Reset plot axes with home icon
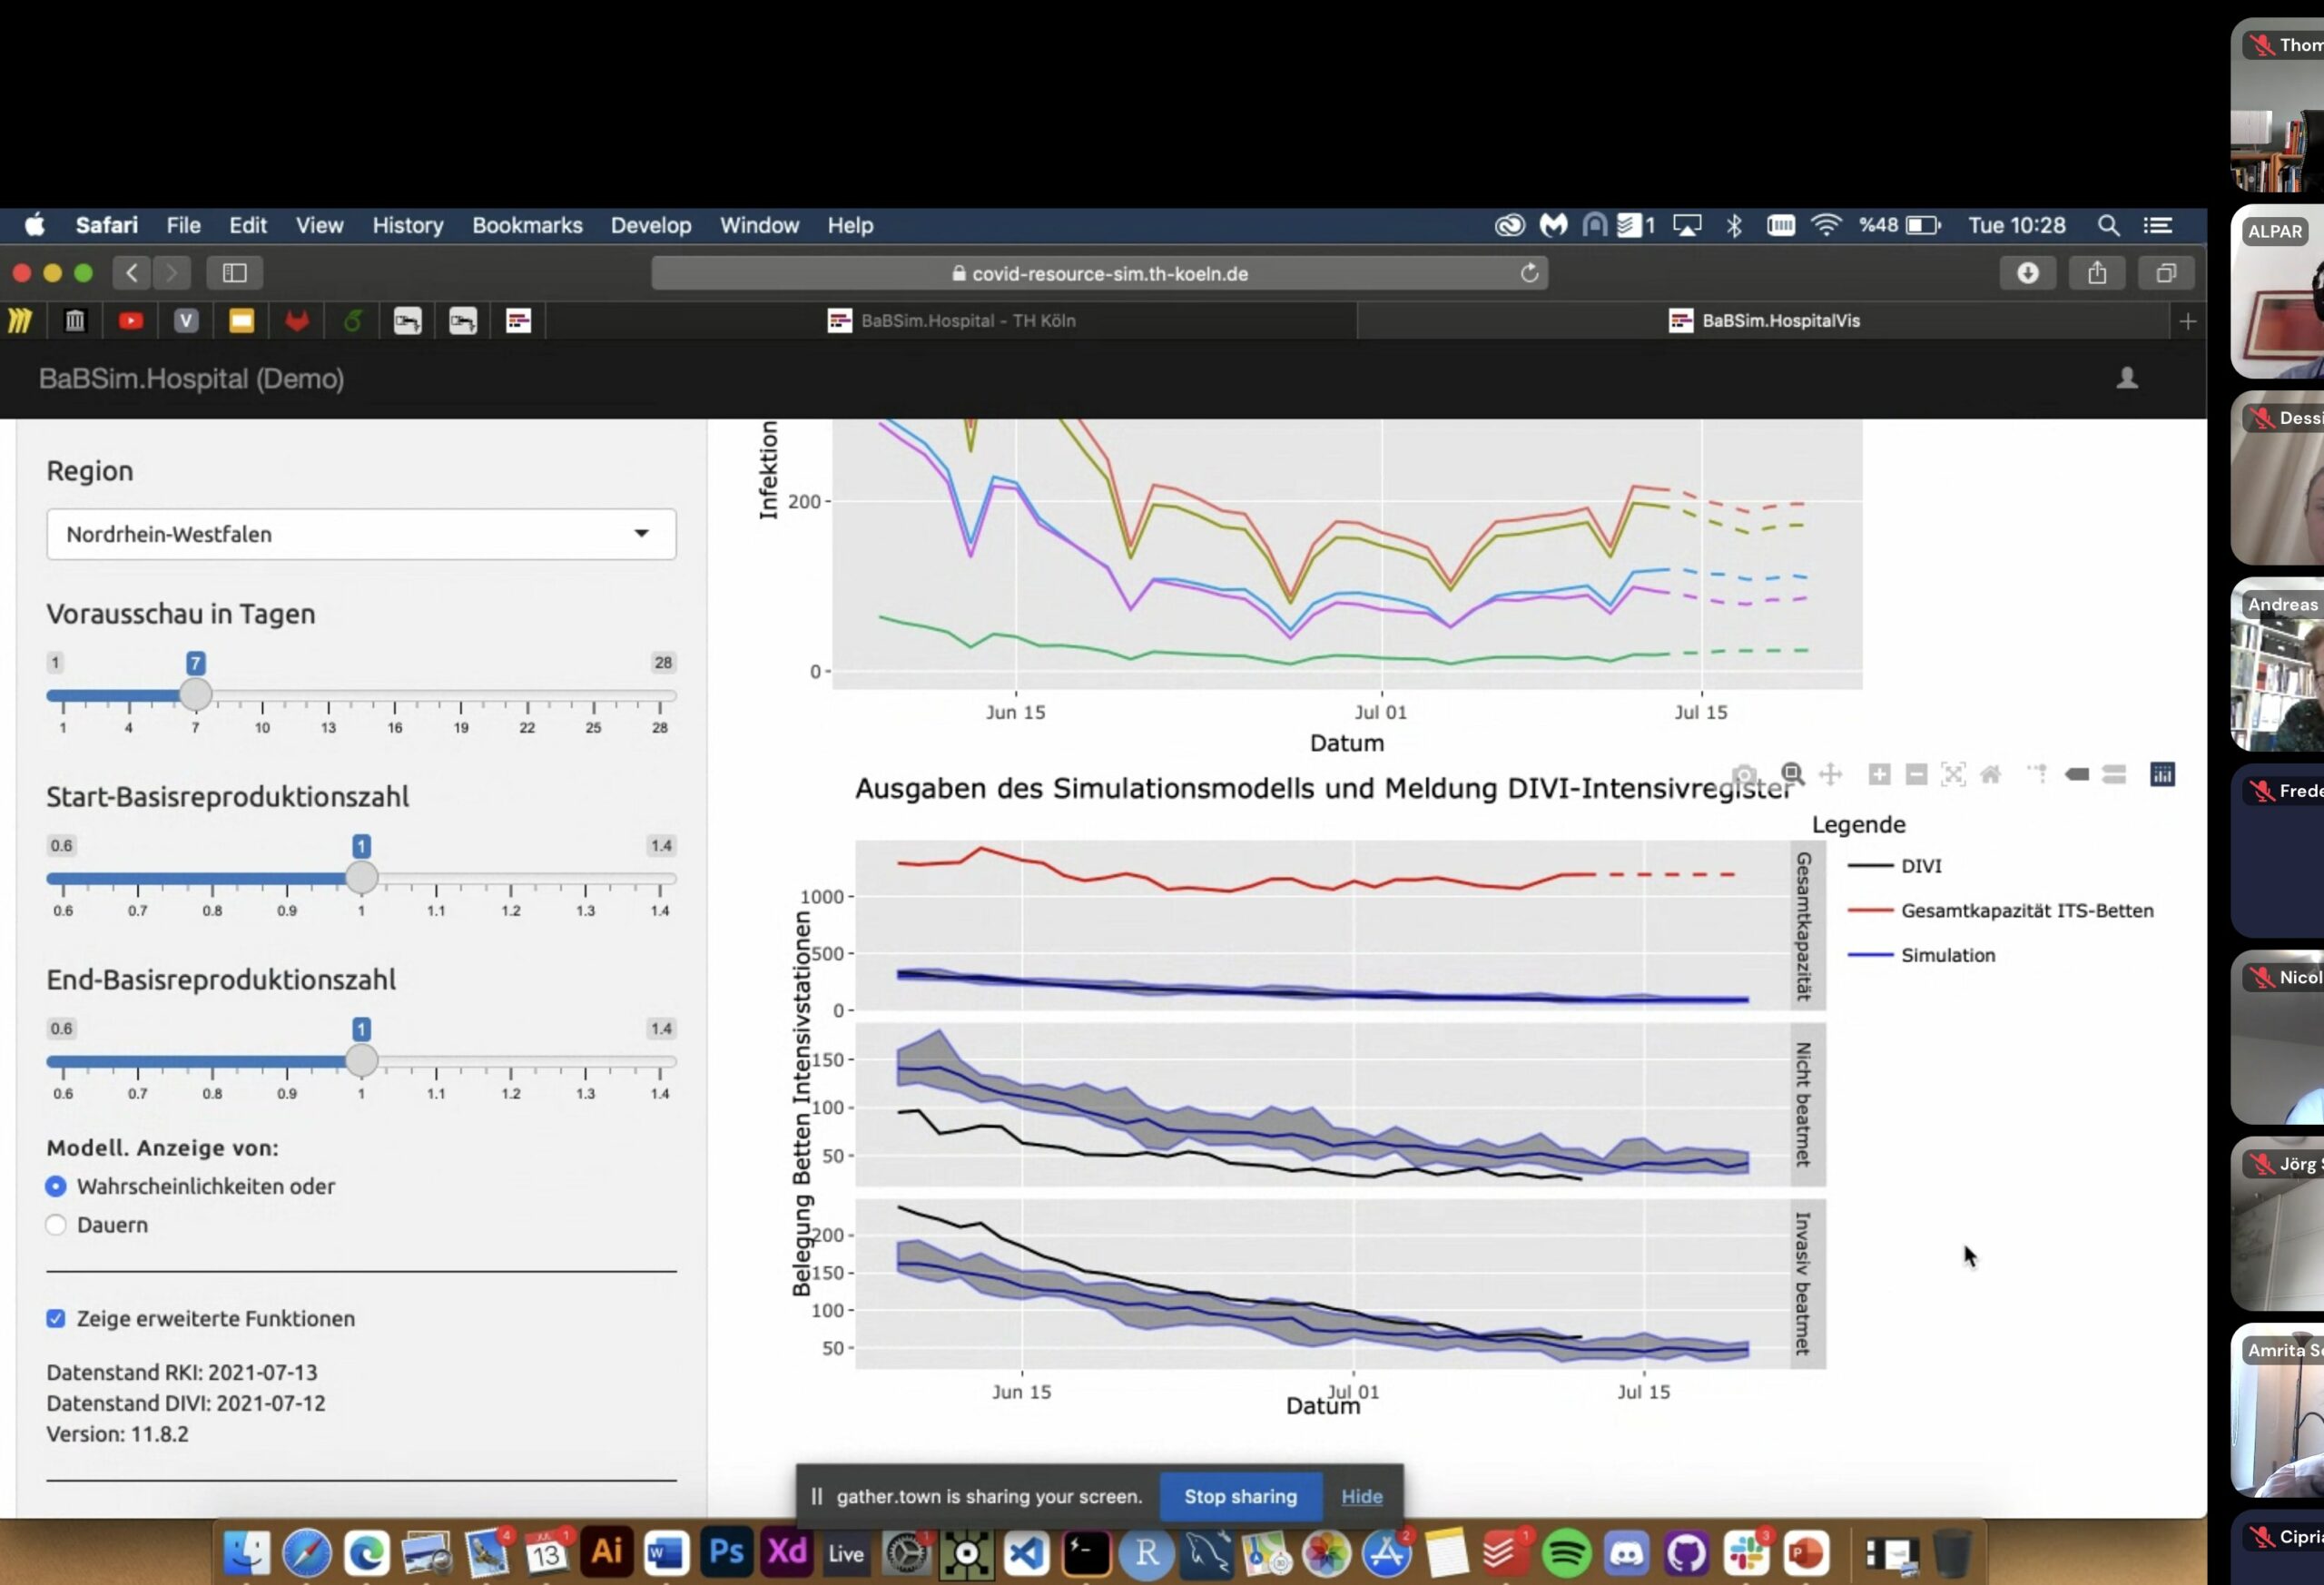The width and height of the screenshot is (2324, 1585). pyautogui.click(x=1990, y=774)
